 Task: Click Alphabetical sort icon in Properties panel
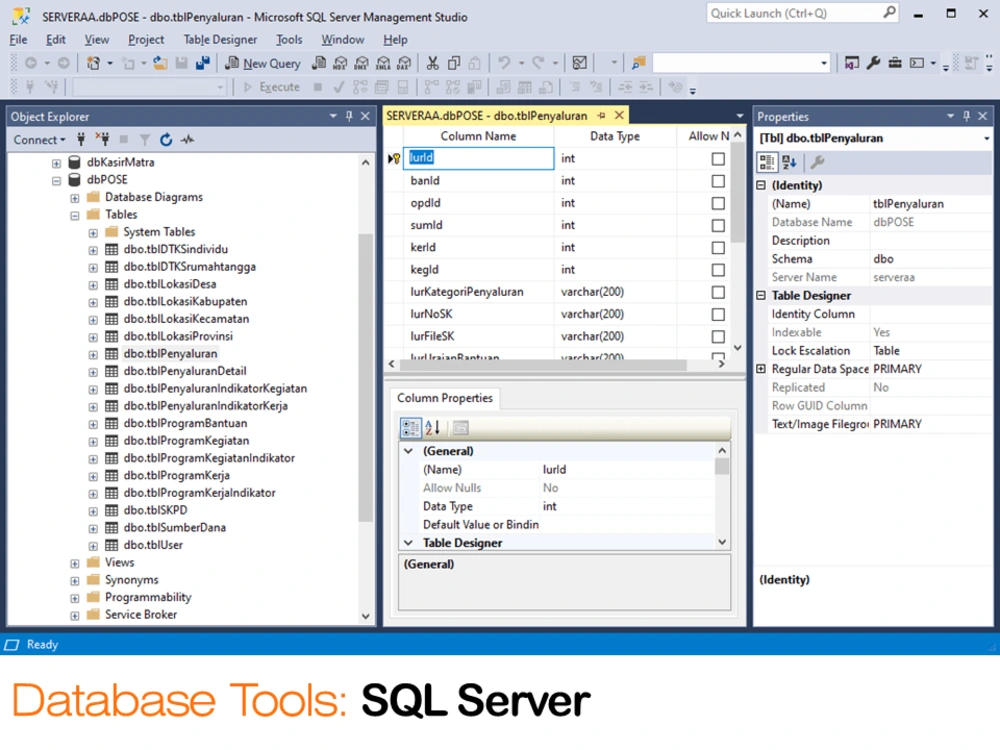[x=790, y=163]
